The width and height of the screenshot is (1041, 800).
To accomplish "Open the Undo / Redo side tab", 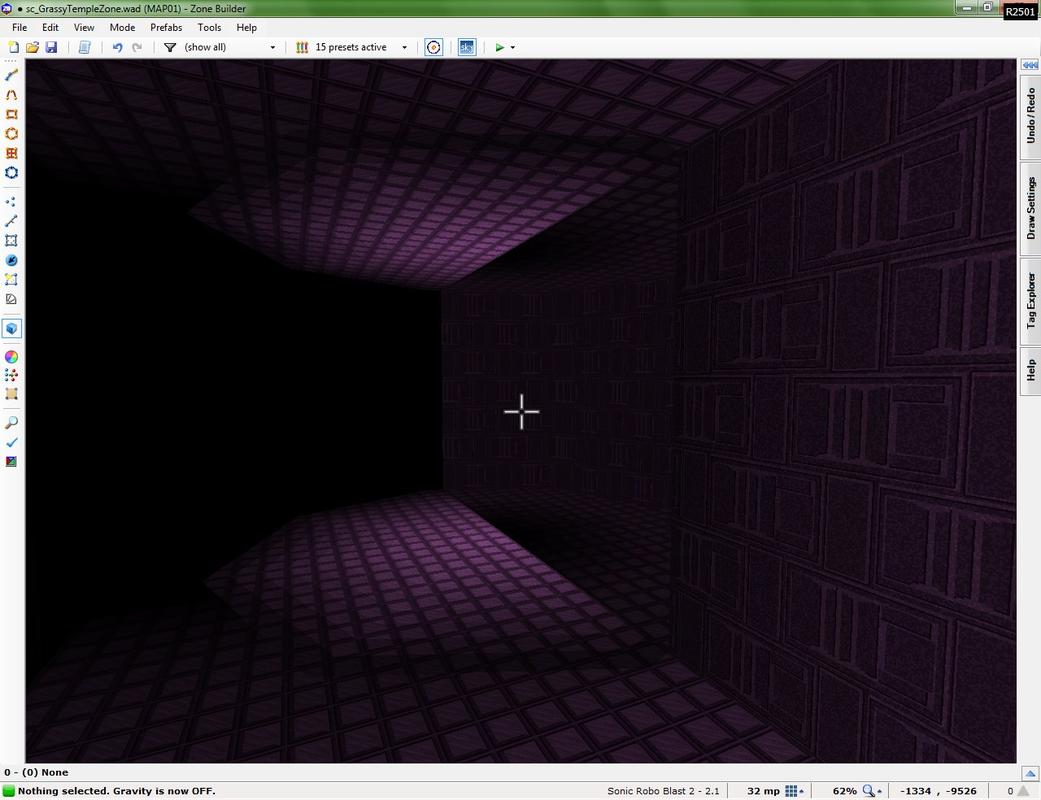I will [1030, 116].
